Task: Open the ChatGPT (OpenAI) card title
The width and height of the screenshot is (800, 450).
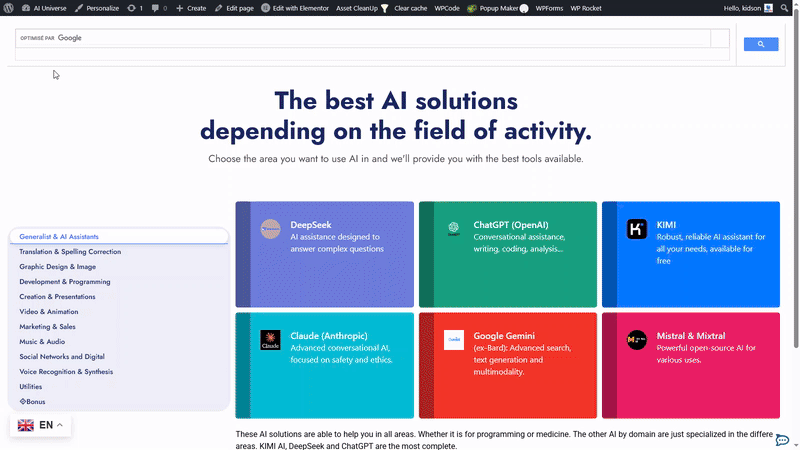Action: click(511, 224)
